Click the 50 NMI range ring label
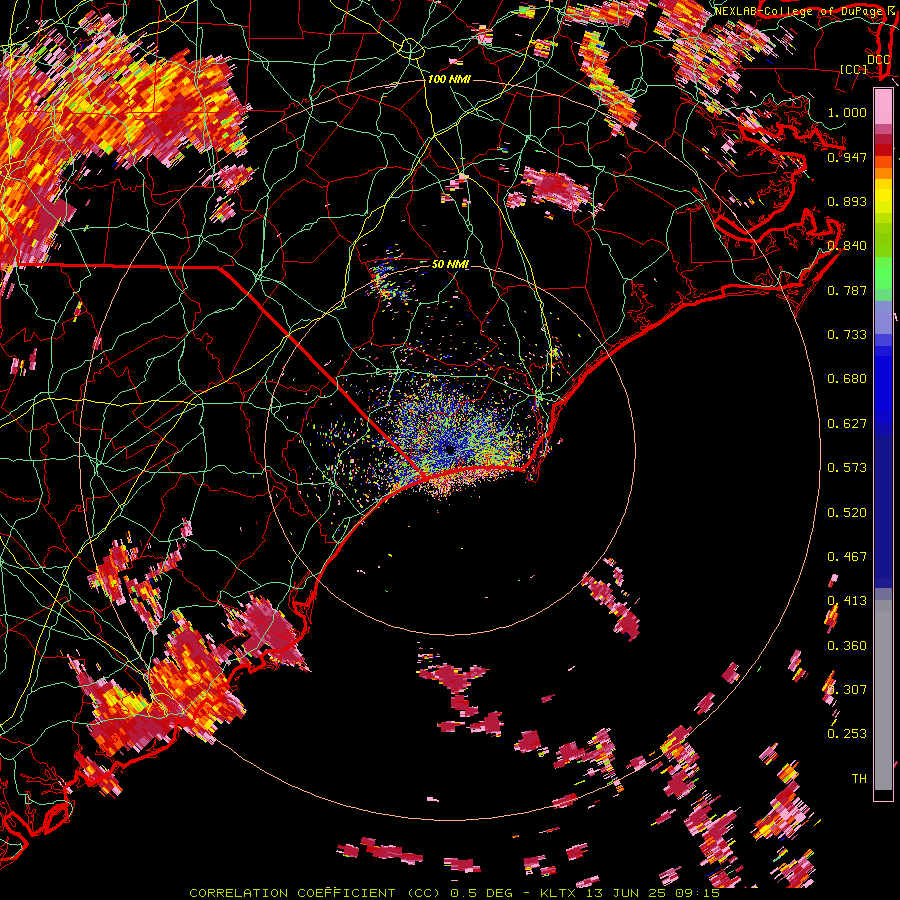This screenshot has height=900, width=900. click(451, 264)
